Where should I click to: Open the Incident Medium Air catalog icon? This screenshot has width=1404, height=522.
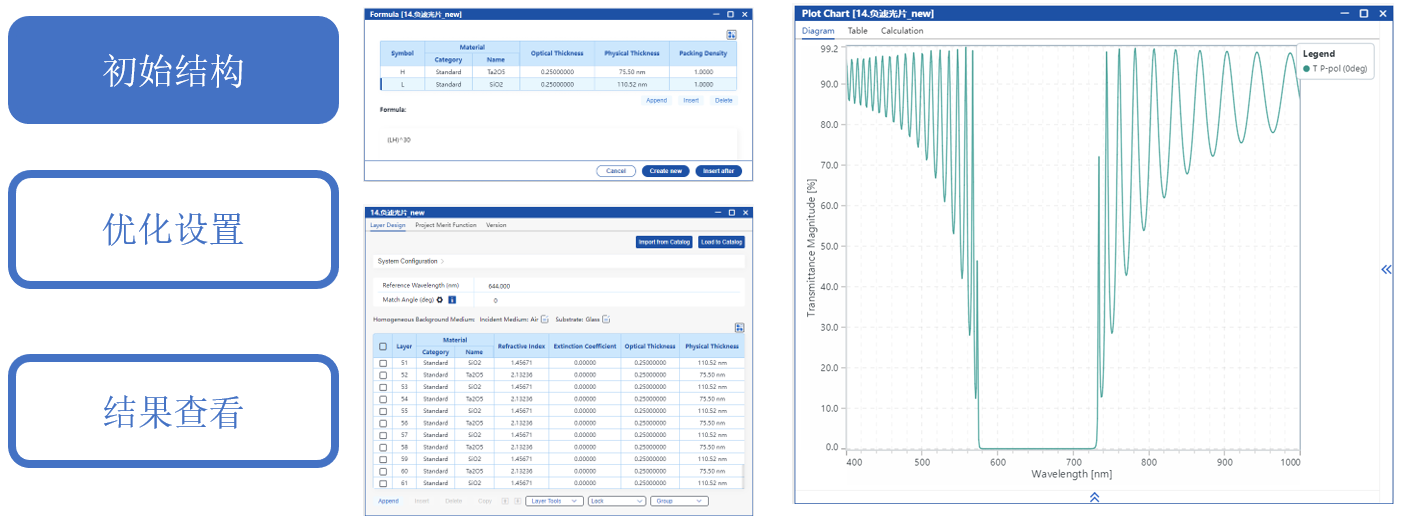[x=545, y=320]
